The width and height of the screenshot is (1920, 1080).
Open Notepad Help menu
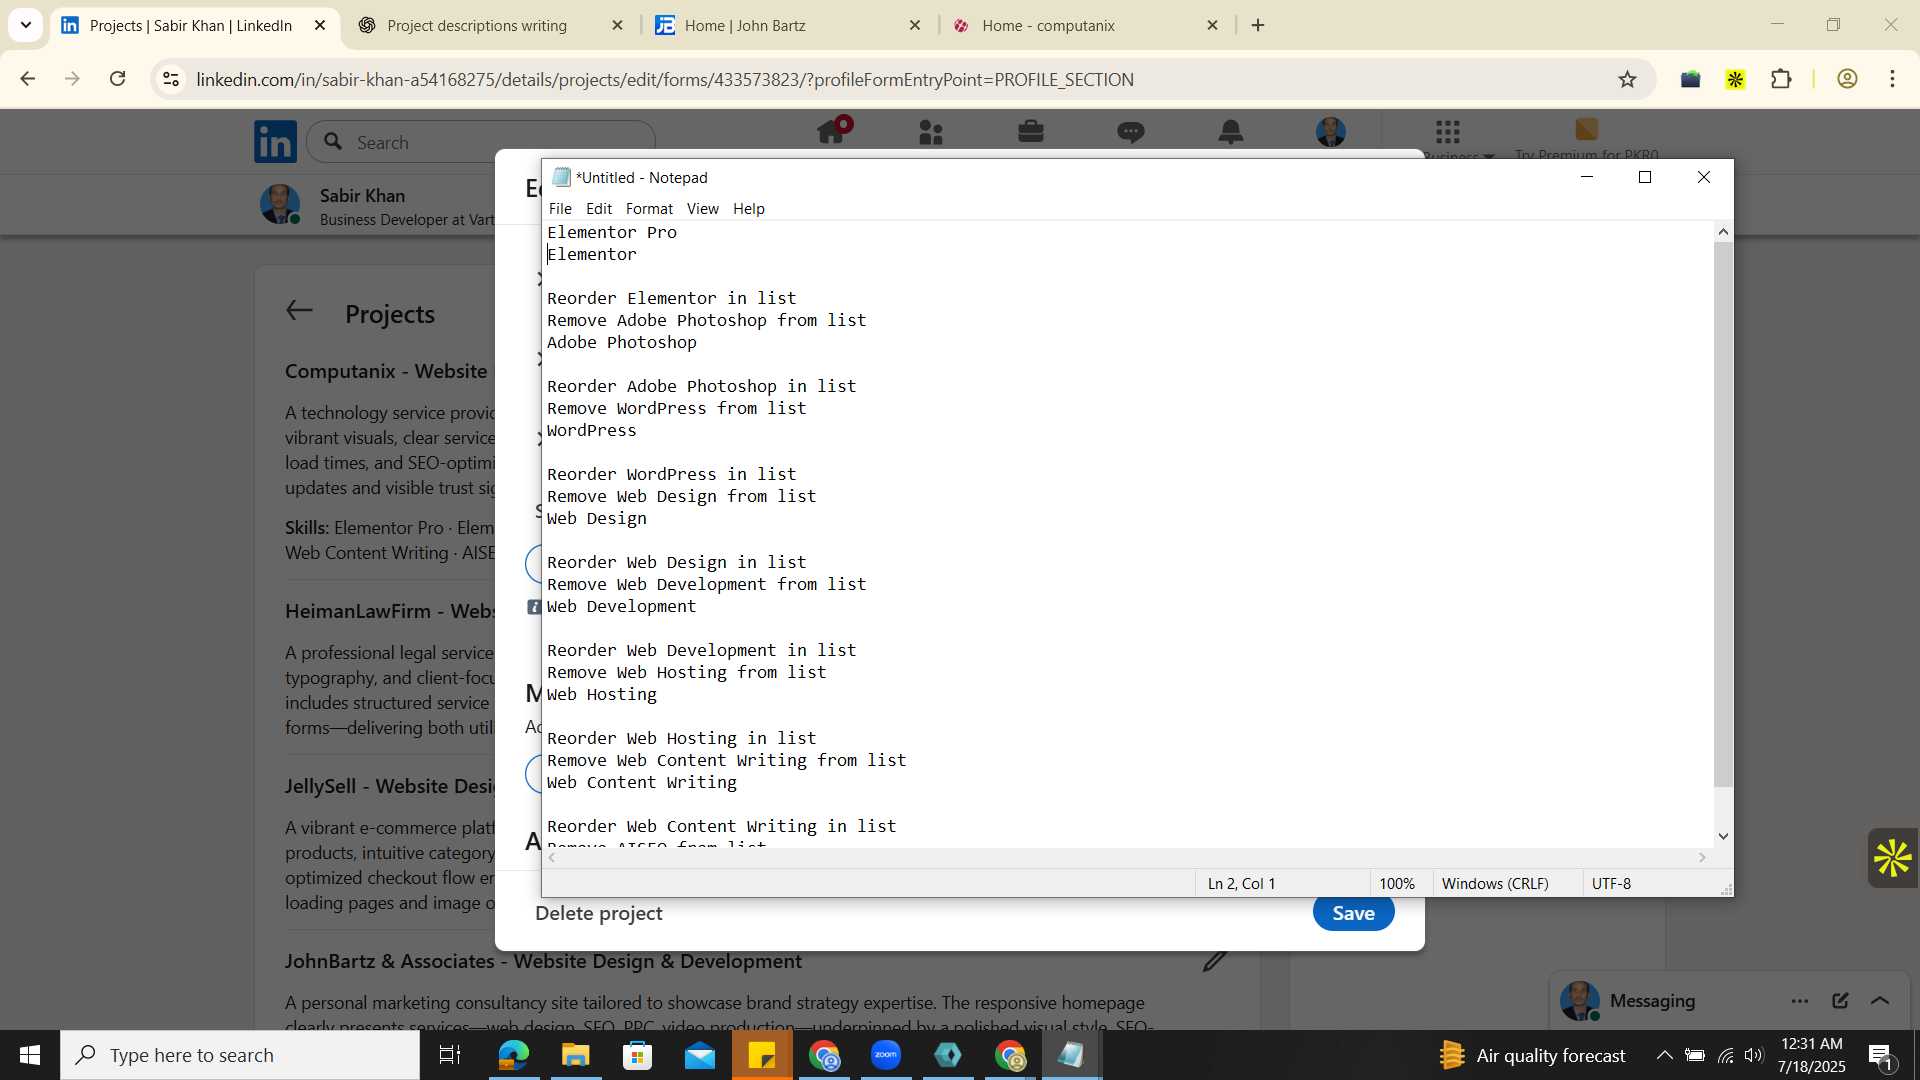pyautogui.click(x=748, y=208)
